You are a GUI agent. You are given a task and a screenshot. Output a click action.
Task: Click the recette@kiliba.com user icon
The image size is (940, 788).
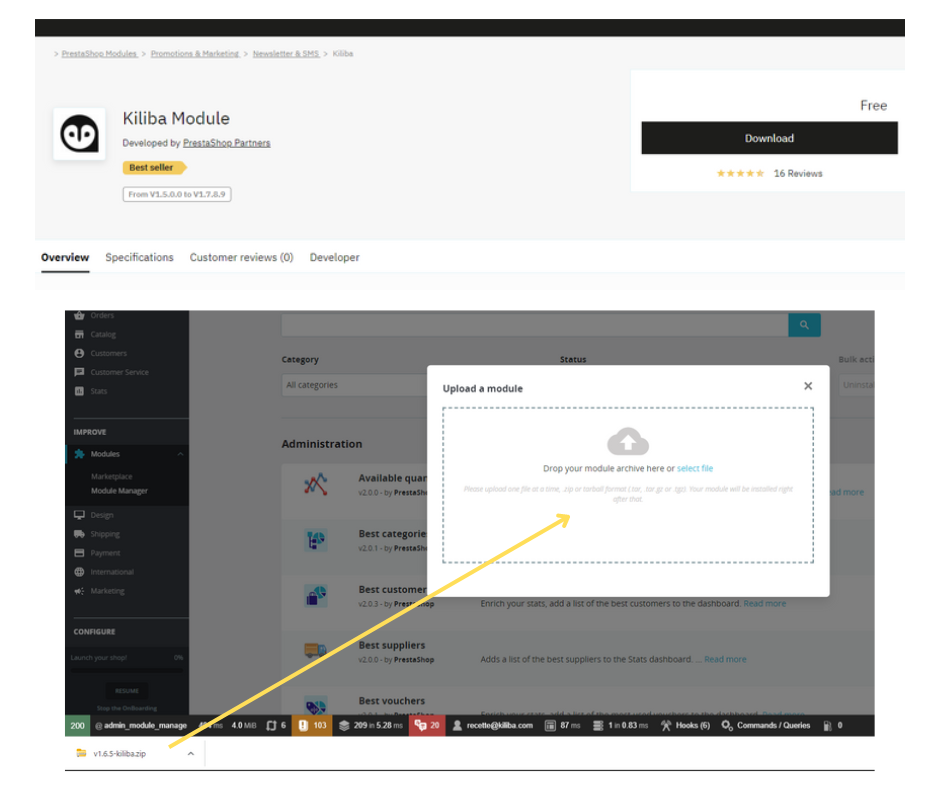457,726
